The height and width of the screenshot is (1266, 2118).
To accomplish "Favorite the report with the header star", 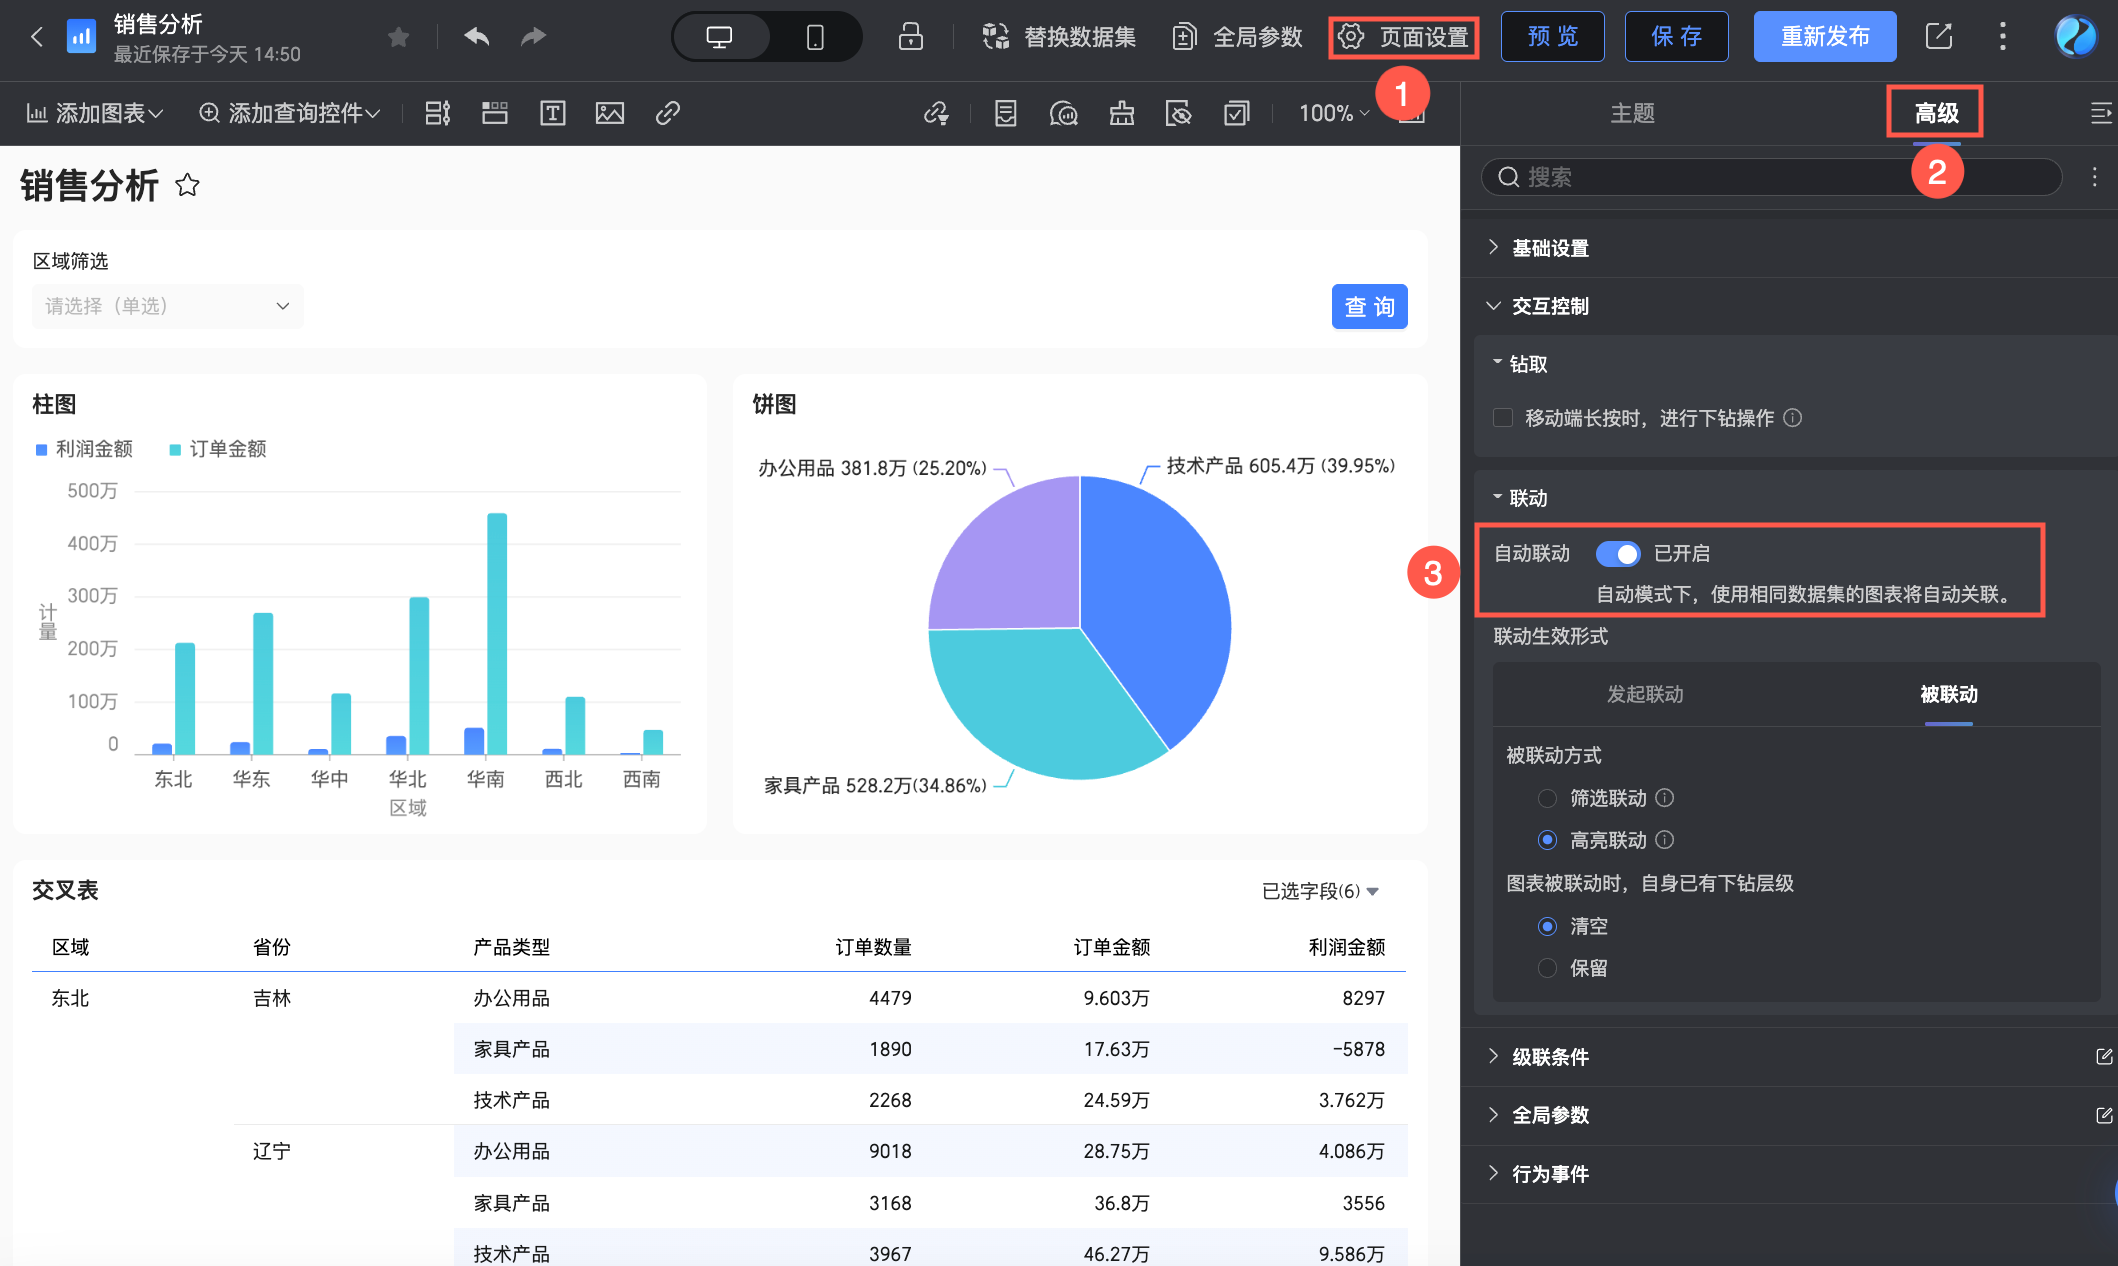I will point(398,37).
